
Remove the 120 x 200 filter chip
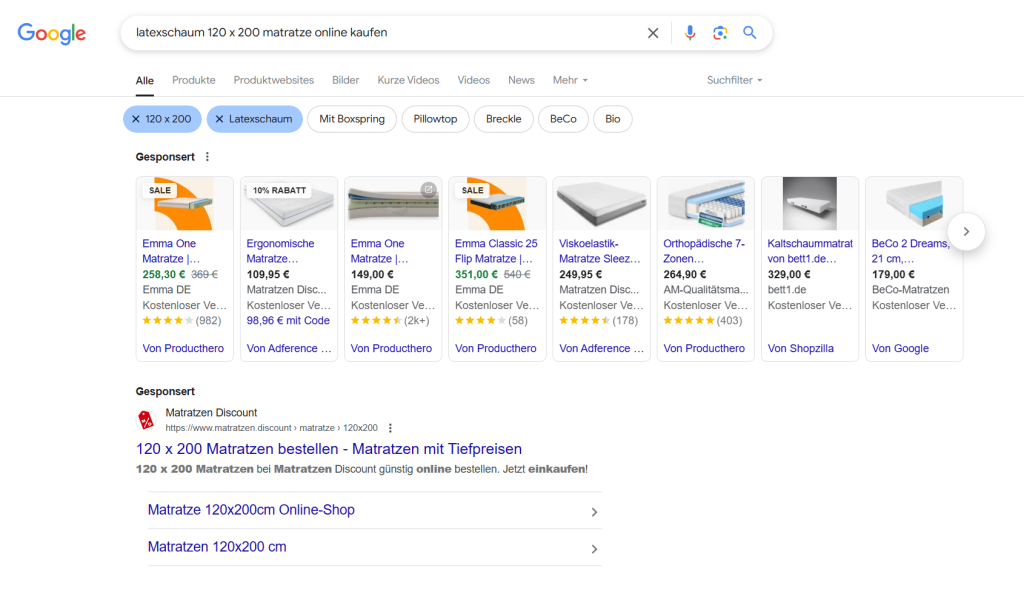tap(136, 119)
